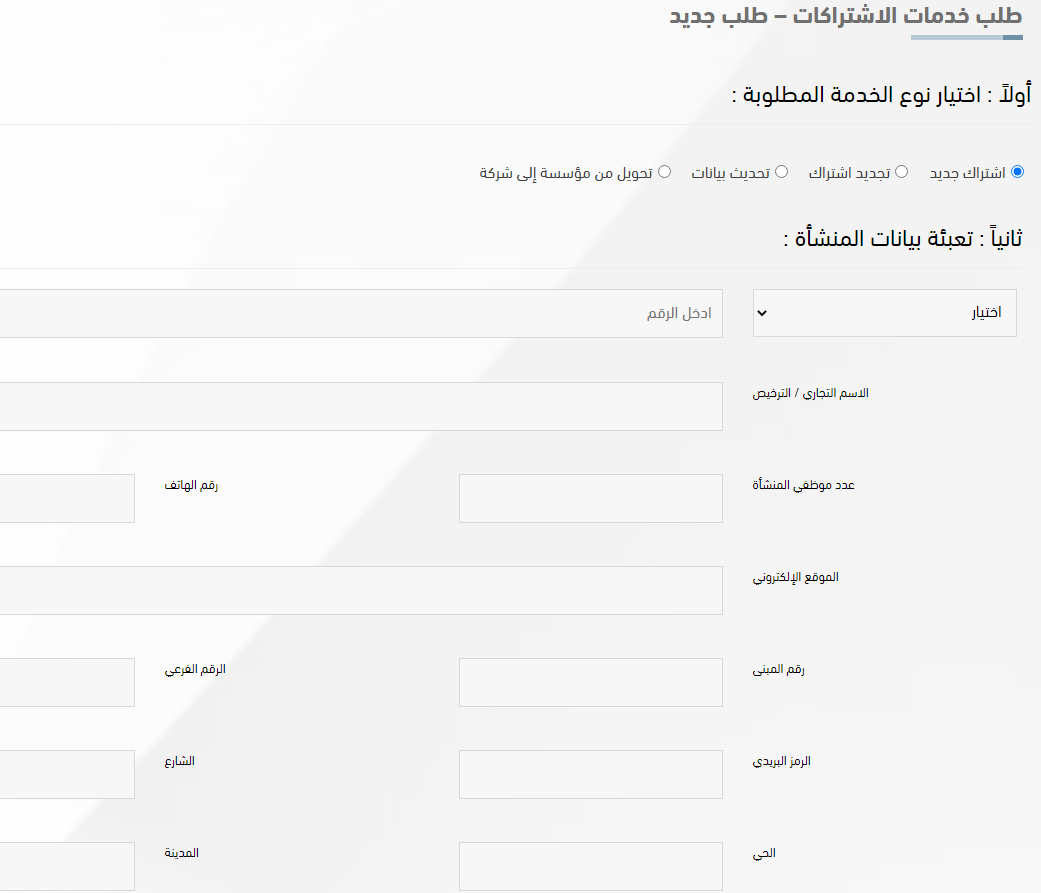Screen dimensions: 1041x893
Task: Choose the تجديد اشتراك radio option
Action: click(x=901, y=172)
